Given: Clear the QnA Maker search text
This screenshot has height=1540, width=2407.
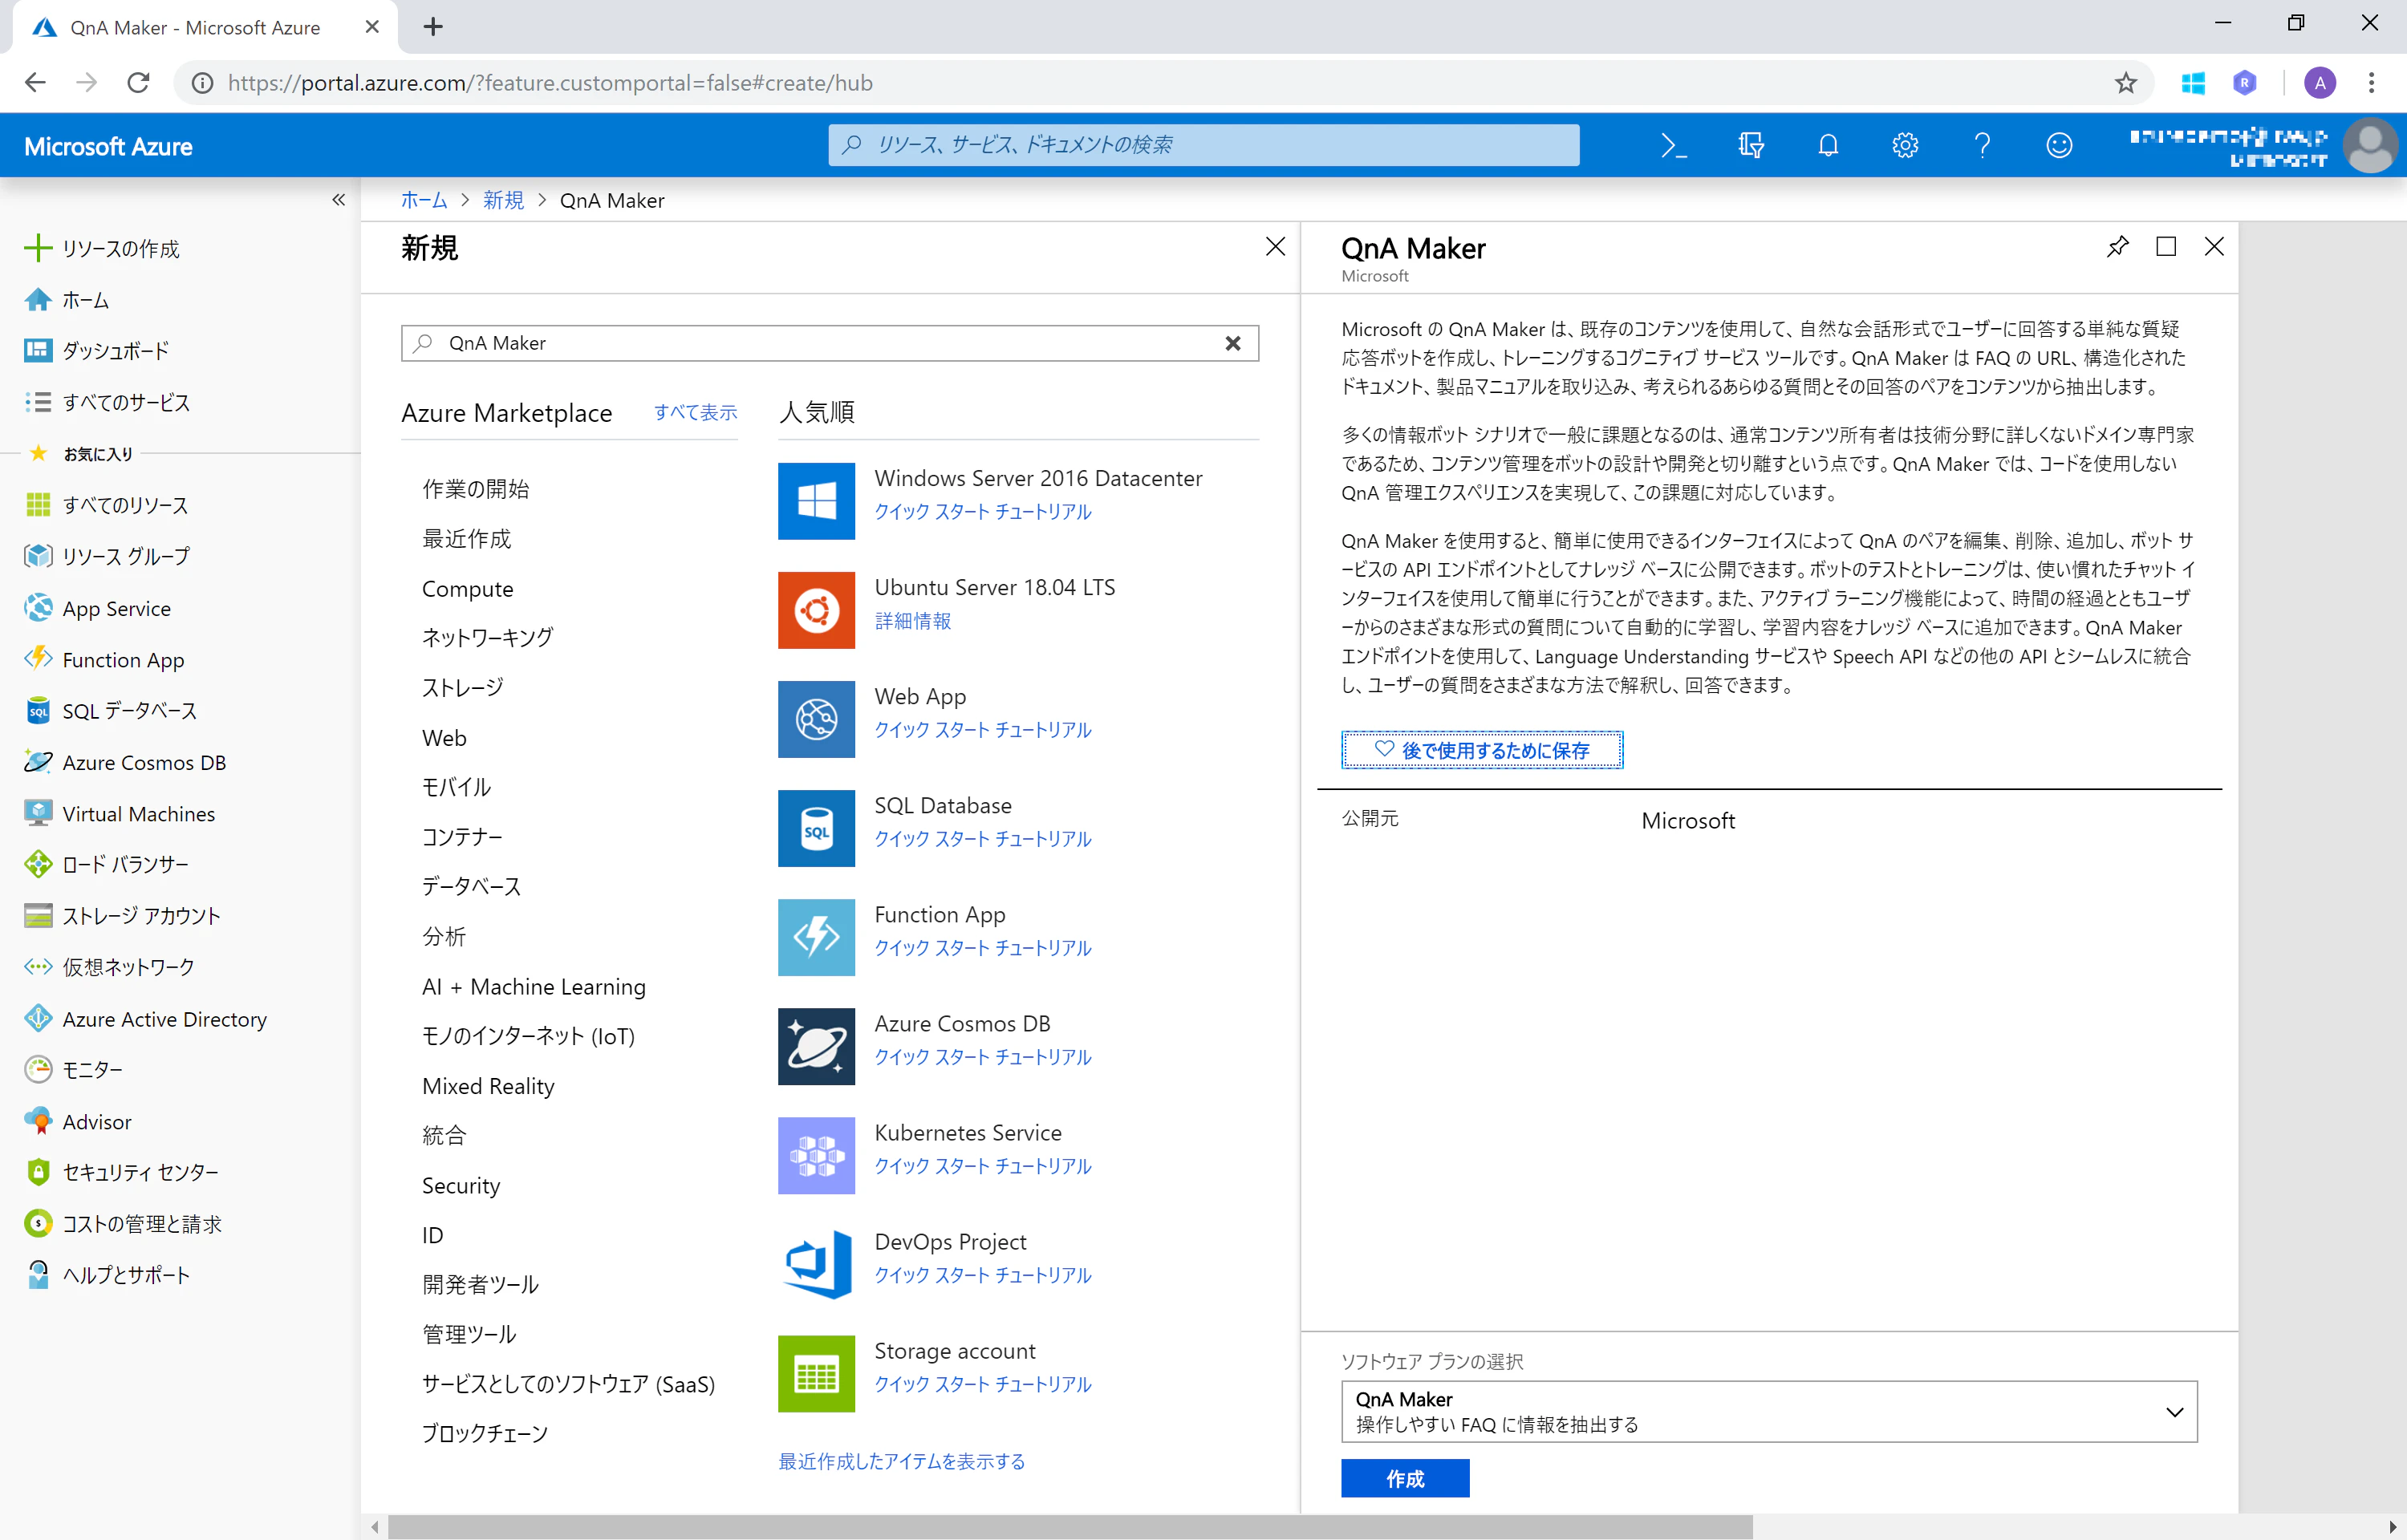Looking at the screenshot, I should [1233, 343].
